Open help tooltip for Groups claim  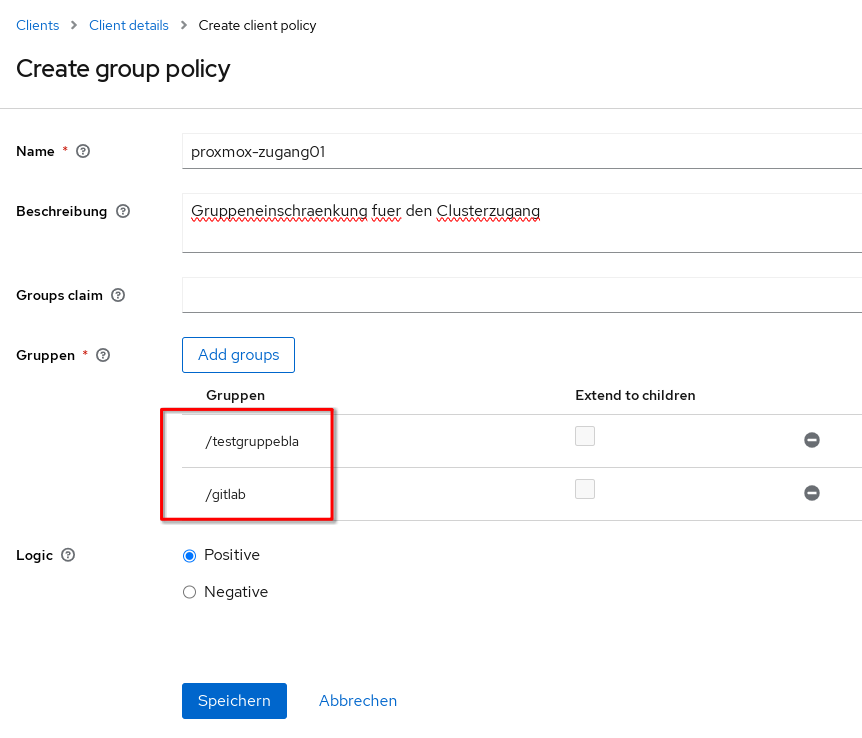(x=118, y=296)
